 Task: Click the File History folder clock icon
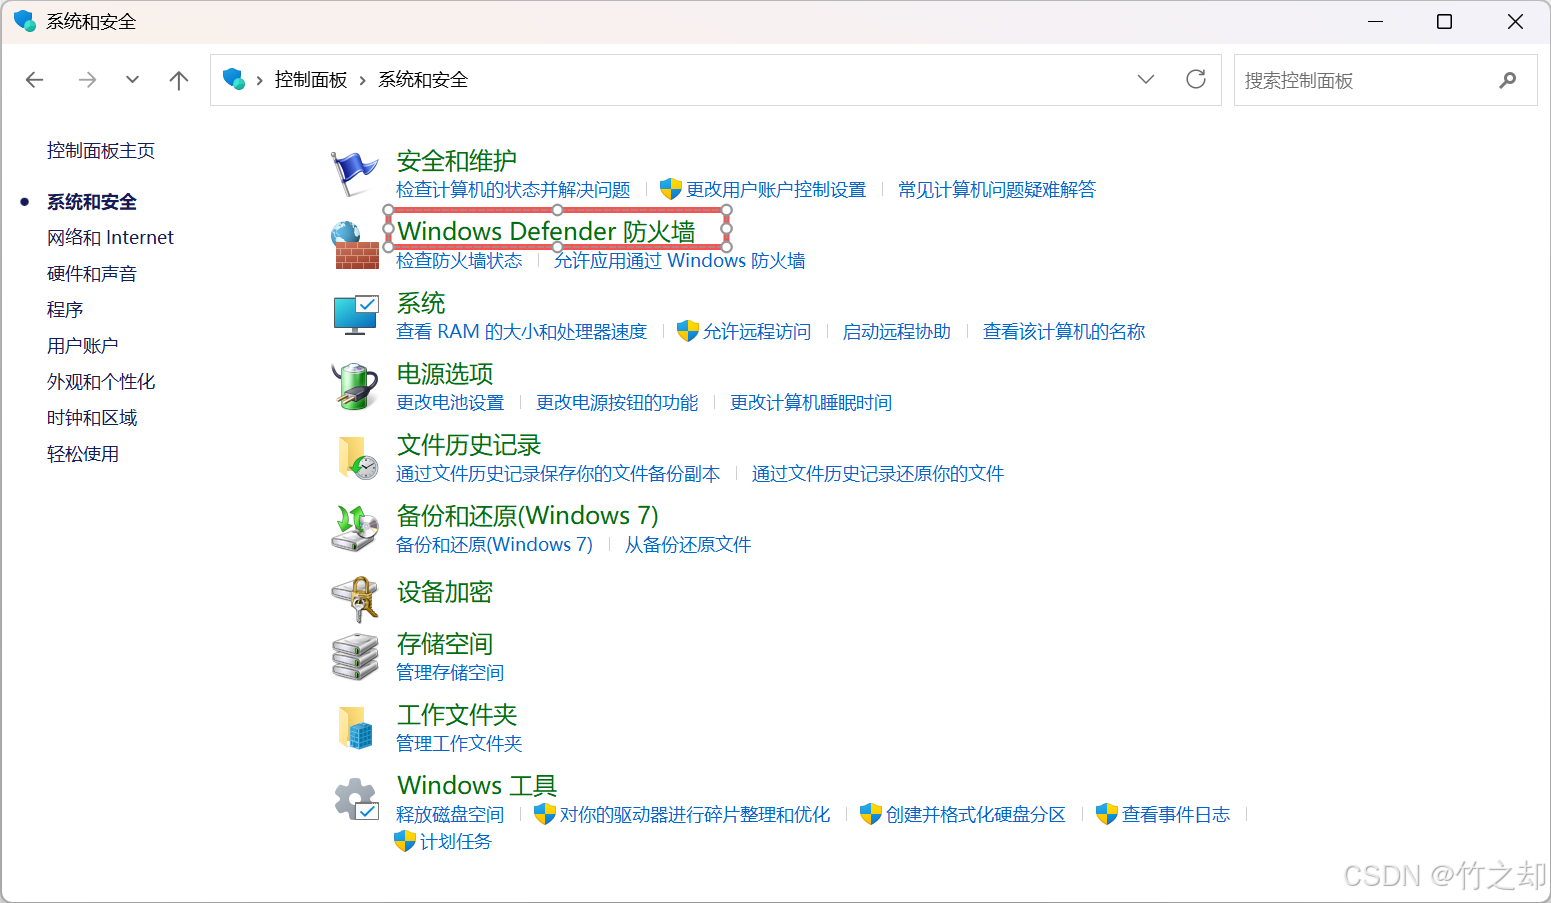point(357,458)
